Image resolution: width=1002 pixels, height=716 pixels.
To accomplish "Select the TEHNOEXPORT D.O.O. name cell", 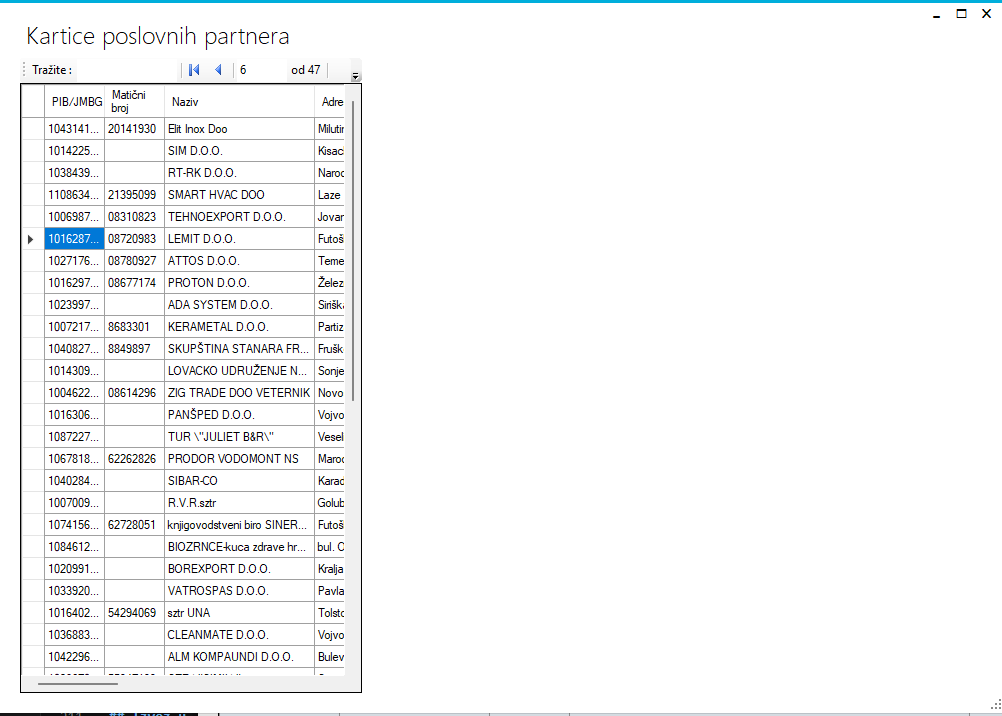I will click(238, 217).
